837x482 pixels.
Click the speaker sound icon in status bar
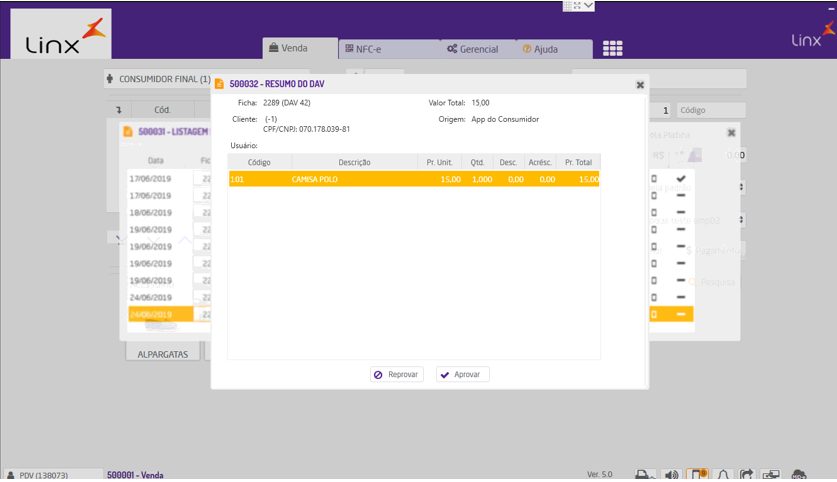(672, 474)
